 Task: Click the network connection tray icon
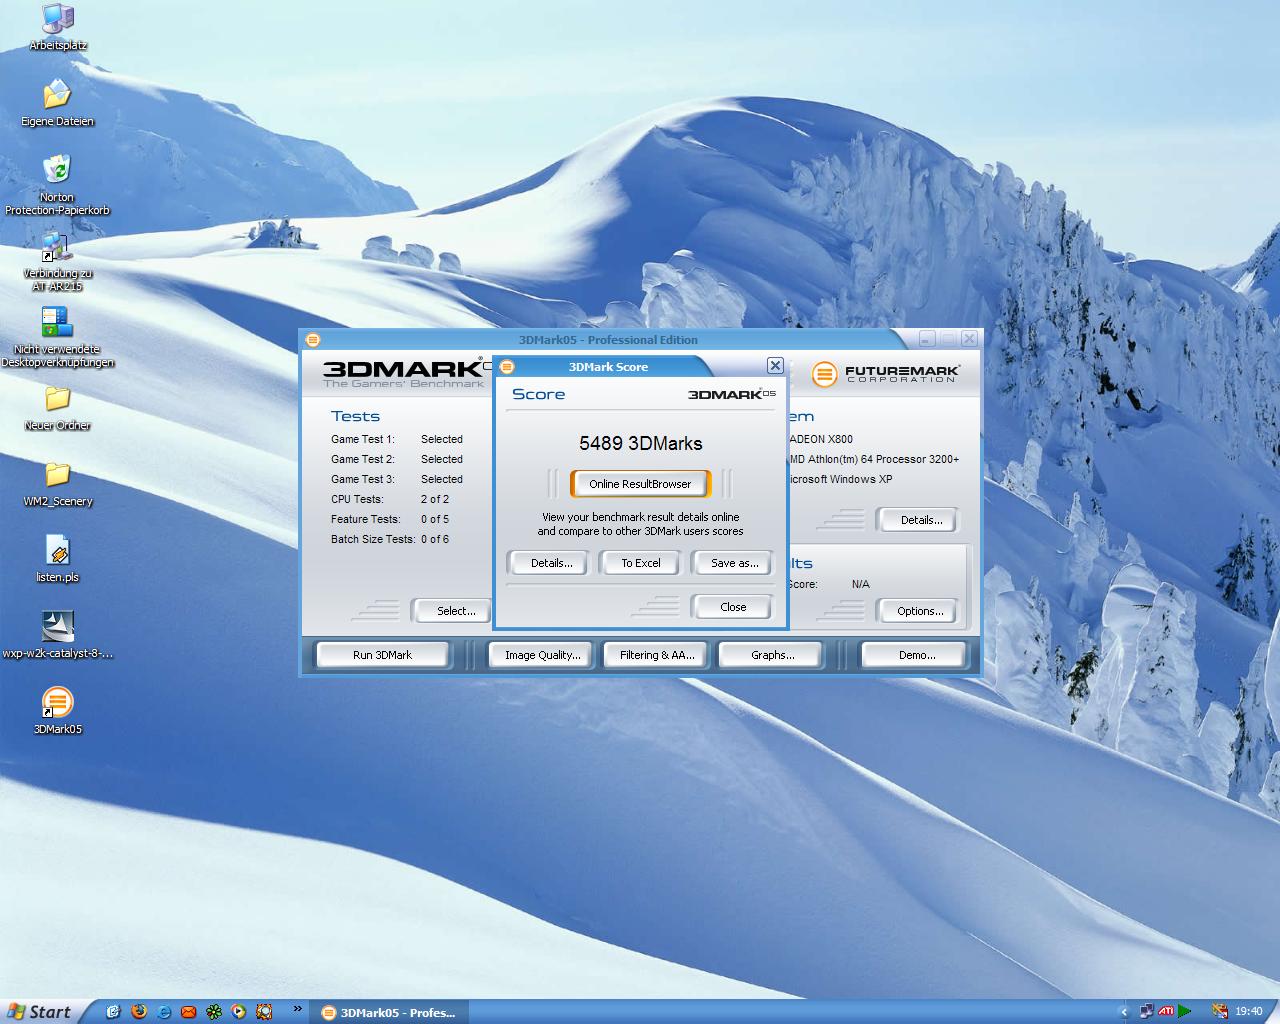[1147, 1011]
